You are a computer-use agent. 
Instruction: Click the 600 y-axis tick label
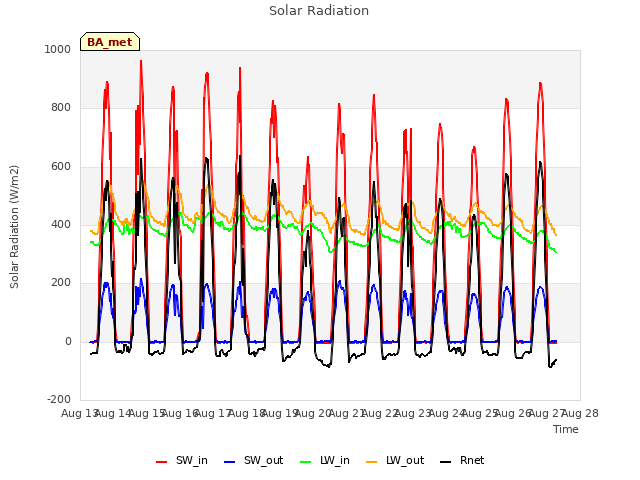point(61,166)
